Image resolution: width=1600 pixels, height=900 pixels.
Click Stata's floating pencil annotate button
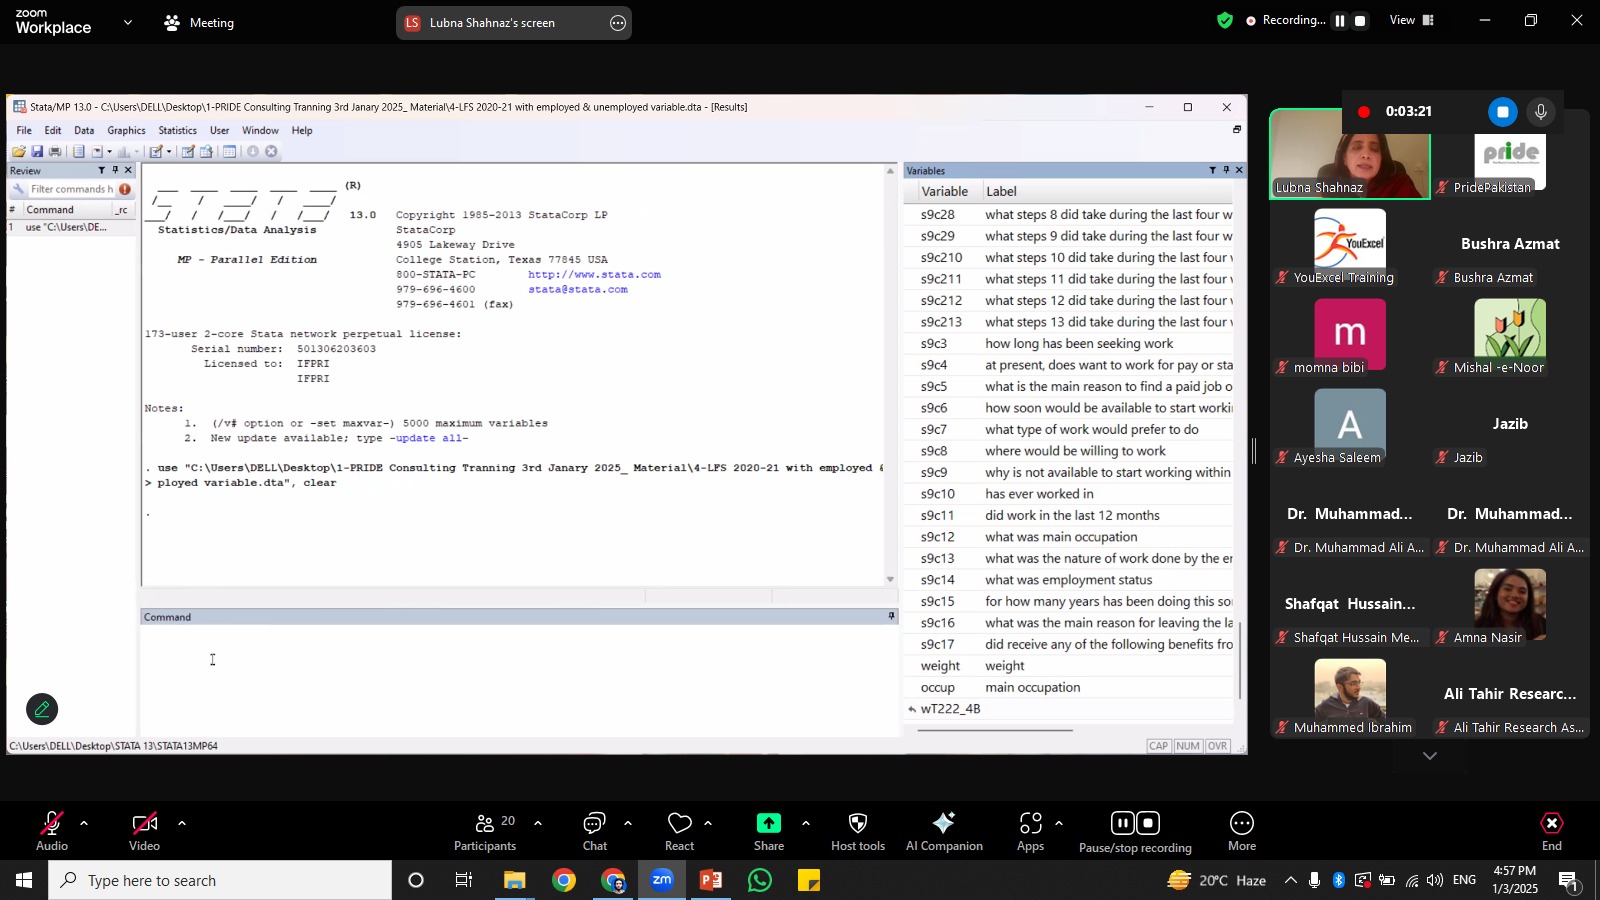[42, 709]
